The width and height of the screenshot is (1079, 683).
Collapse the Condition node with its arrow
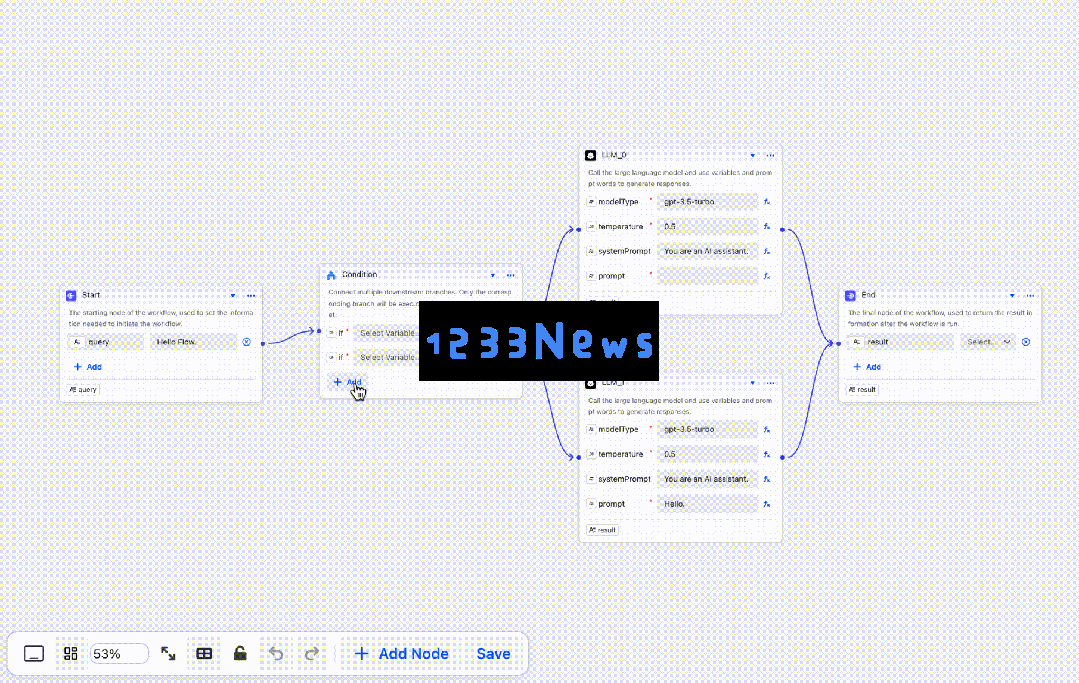493,275
